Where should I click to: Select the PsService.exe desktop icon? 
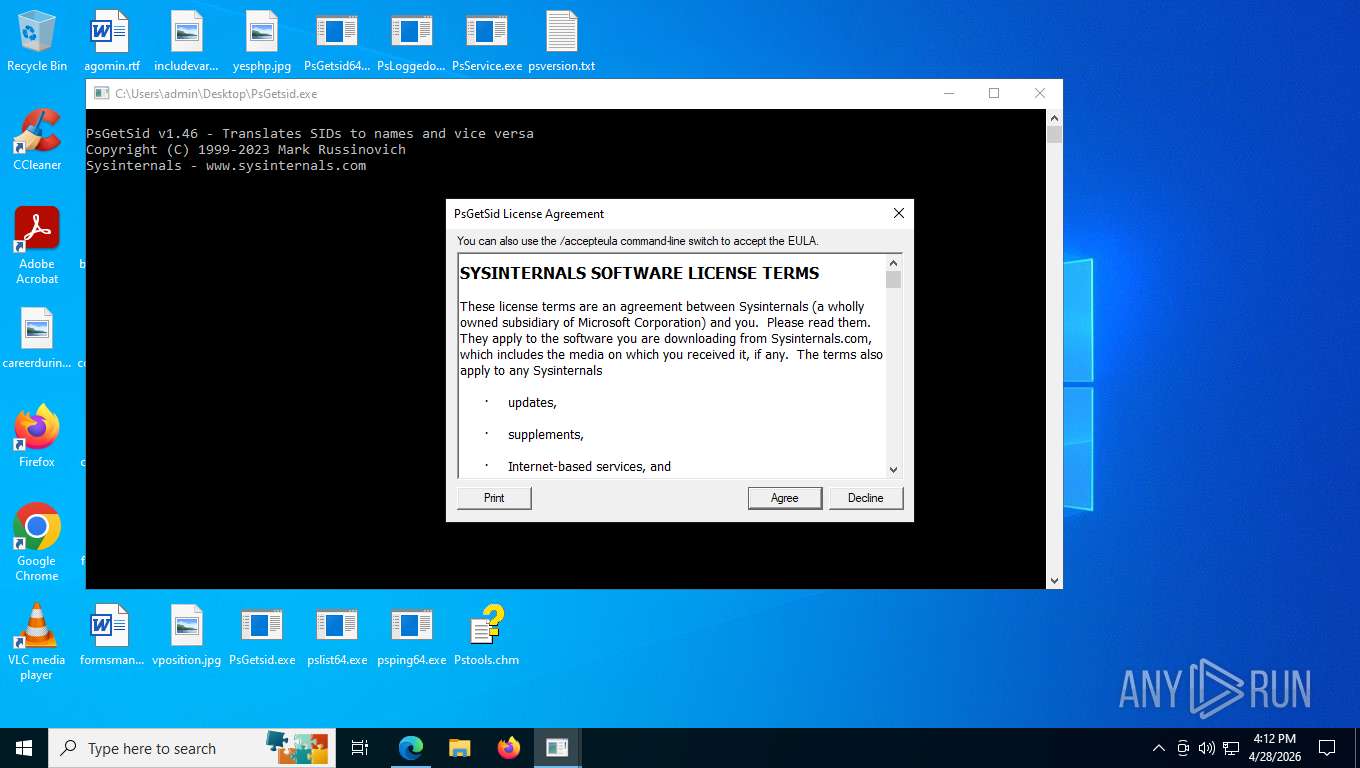click(x=487, y=41)
